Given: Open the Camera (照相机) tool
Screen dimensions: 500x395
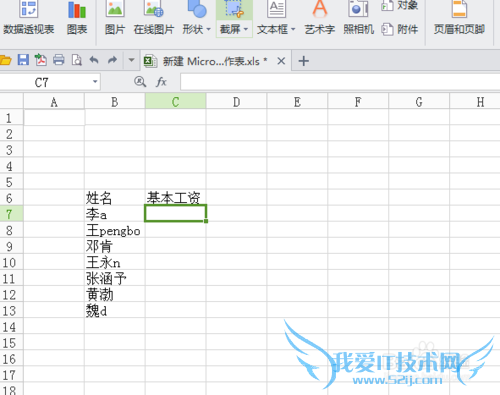Looking at the screenshot, I should 358,18.
